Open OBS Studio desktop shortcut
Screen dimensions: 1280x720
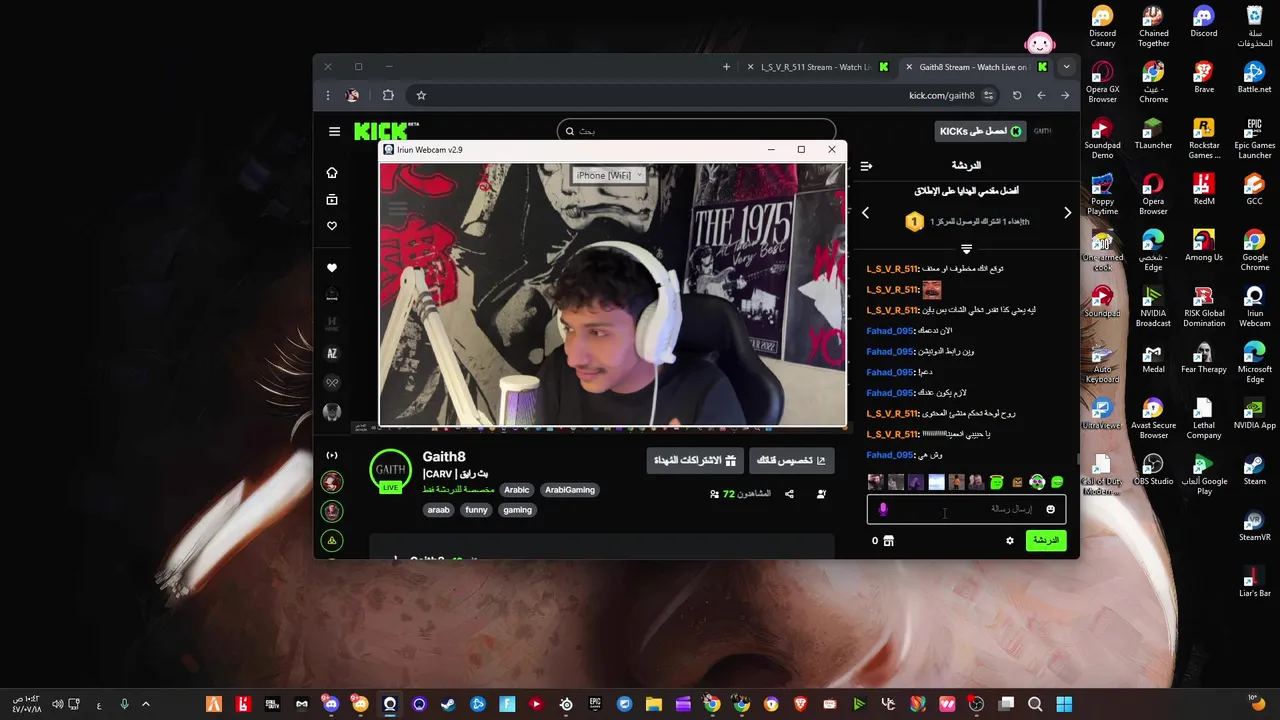click(1153, 470)
